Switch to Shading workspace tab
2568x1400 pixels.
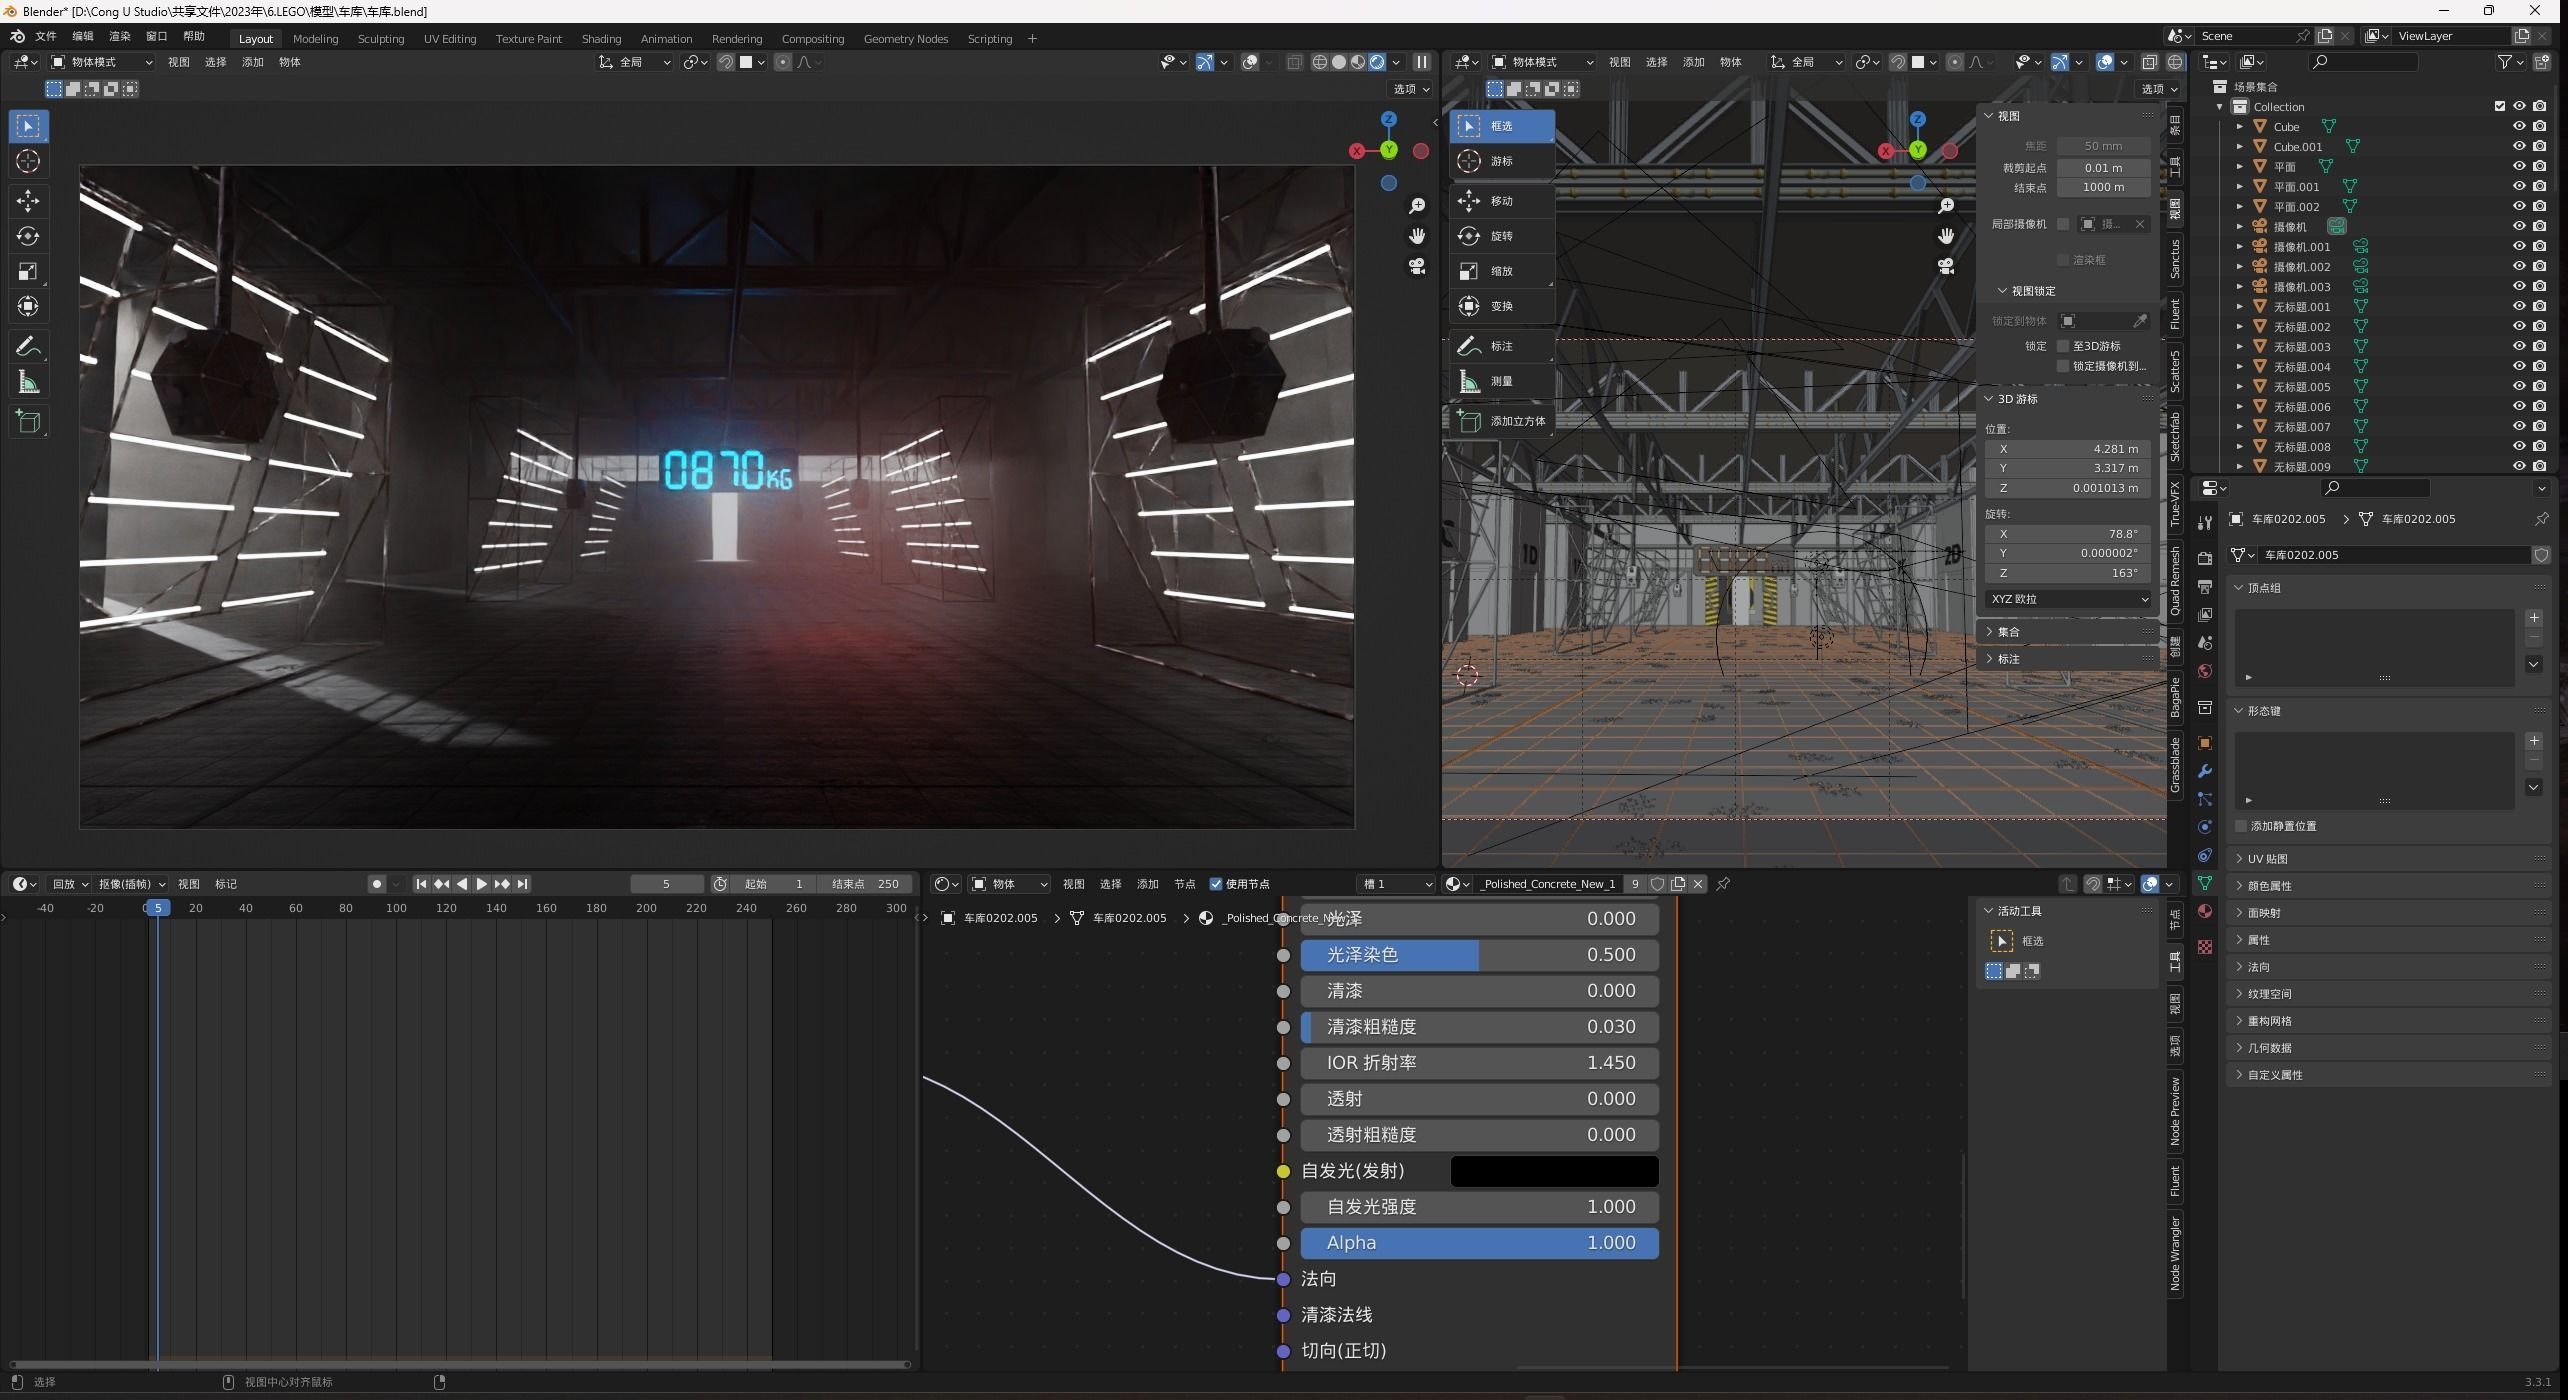[x=601, y=39]
